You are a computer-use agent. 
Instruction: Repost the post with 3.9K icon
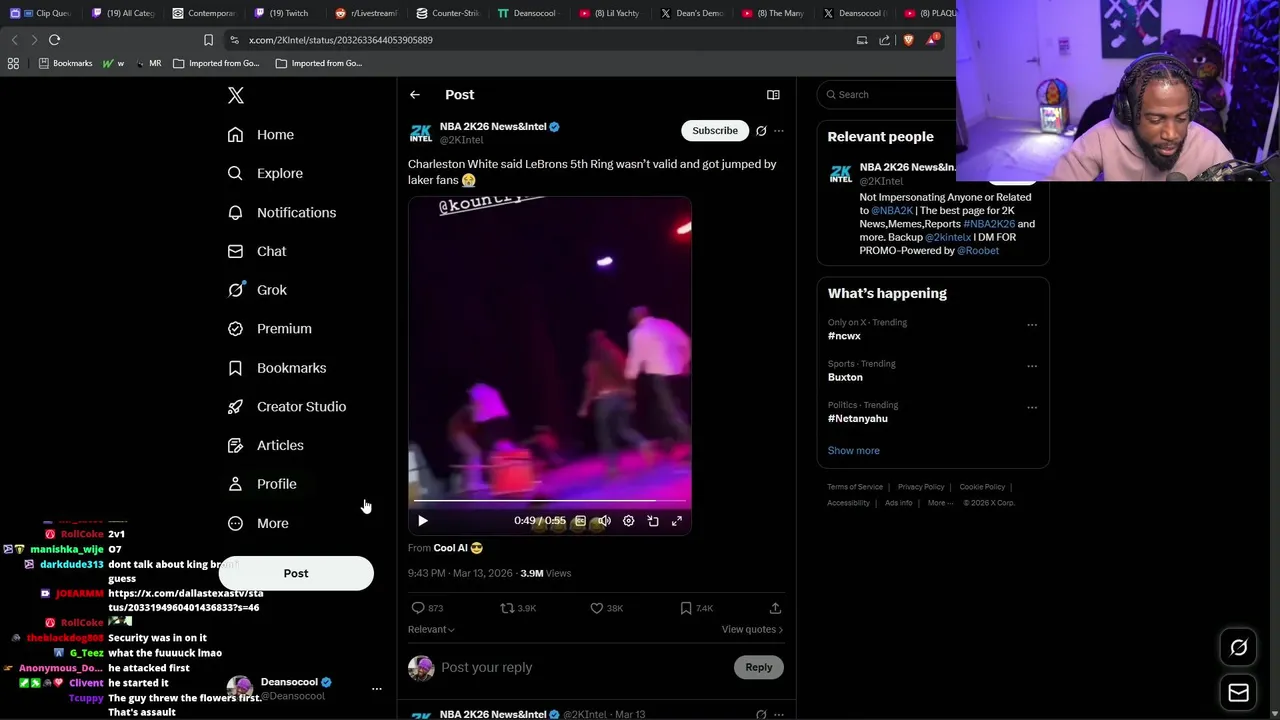coord(518,608)
